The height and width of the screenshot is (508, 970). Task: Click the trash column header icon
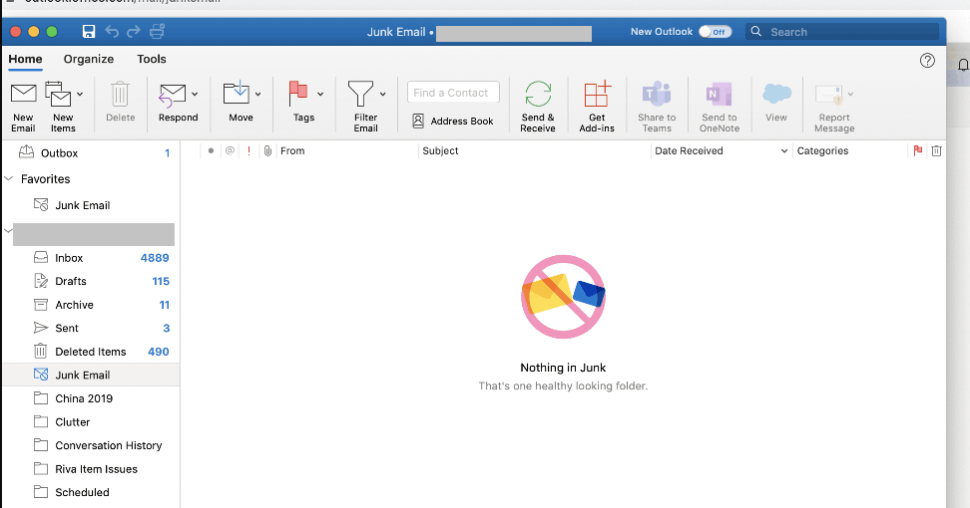coord(936,150)
